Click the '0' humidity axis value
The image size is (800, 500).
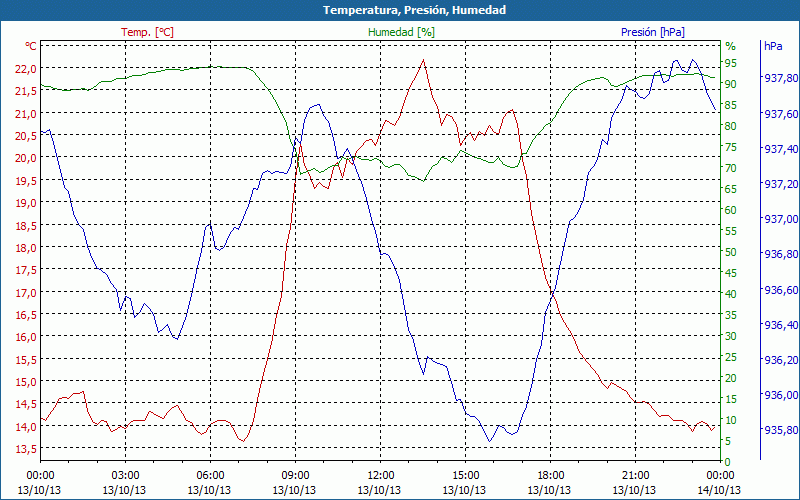pos(728,462)
